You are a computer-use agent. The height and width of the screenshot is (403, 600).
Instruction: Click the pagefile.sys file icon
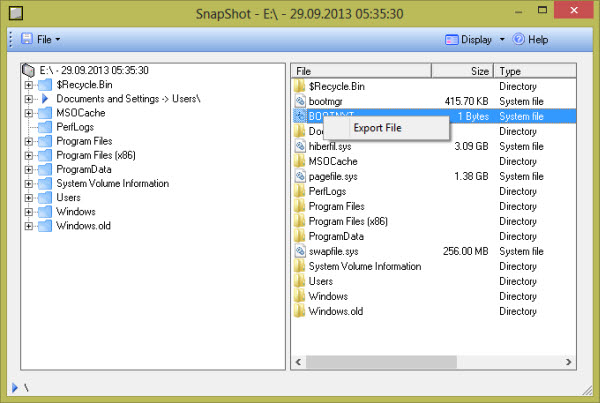300,176
